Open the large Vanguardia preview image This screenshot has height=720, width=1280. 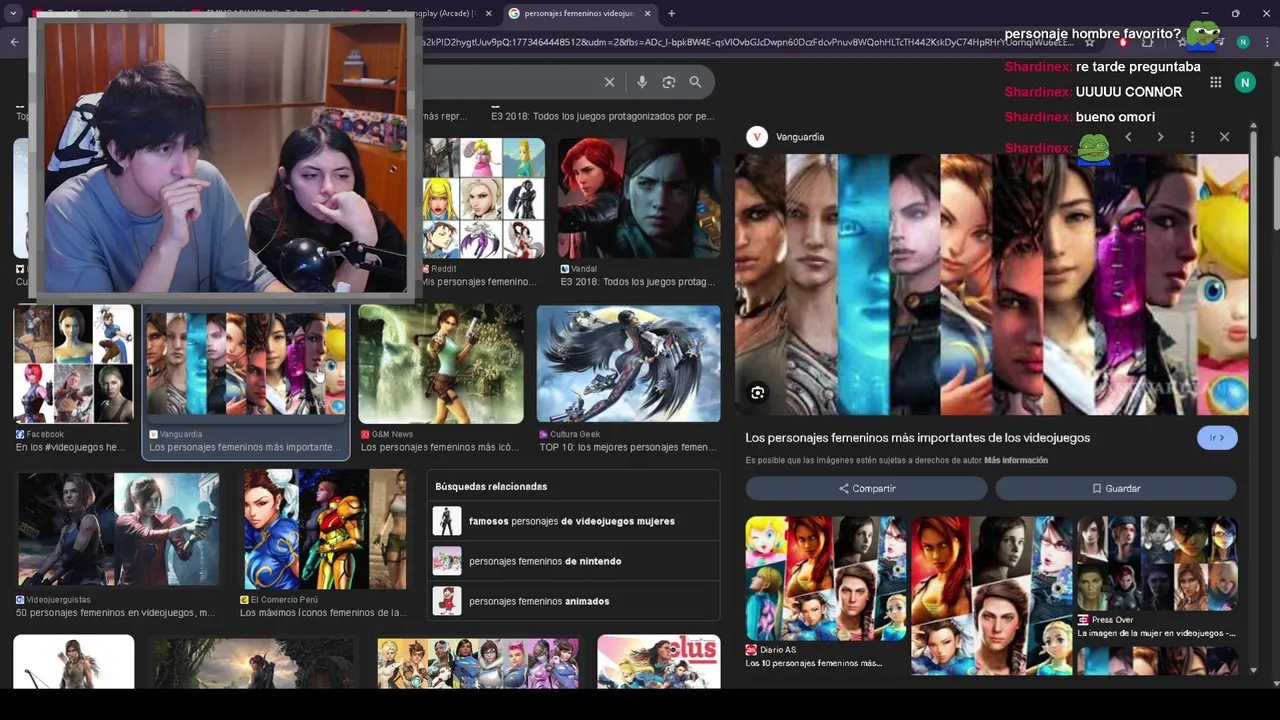[991, 285]
